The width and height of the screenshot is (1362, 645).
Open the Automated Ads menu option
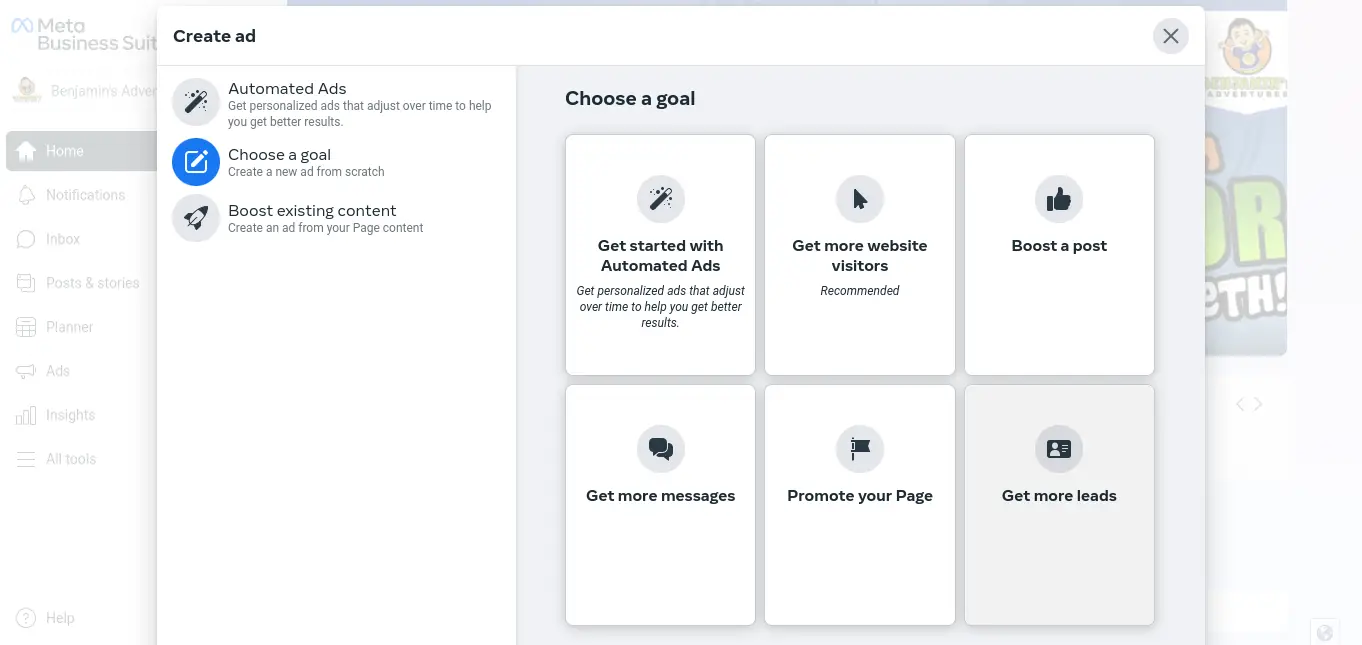287,89
